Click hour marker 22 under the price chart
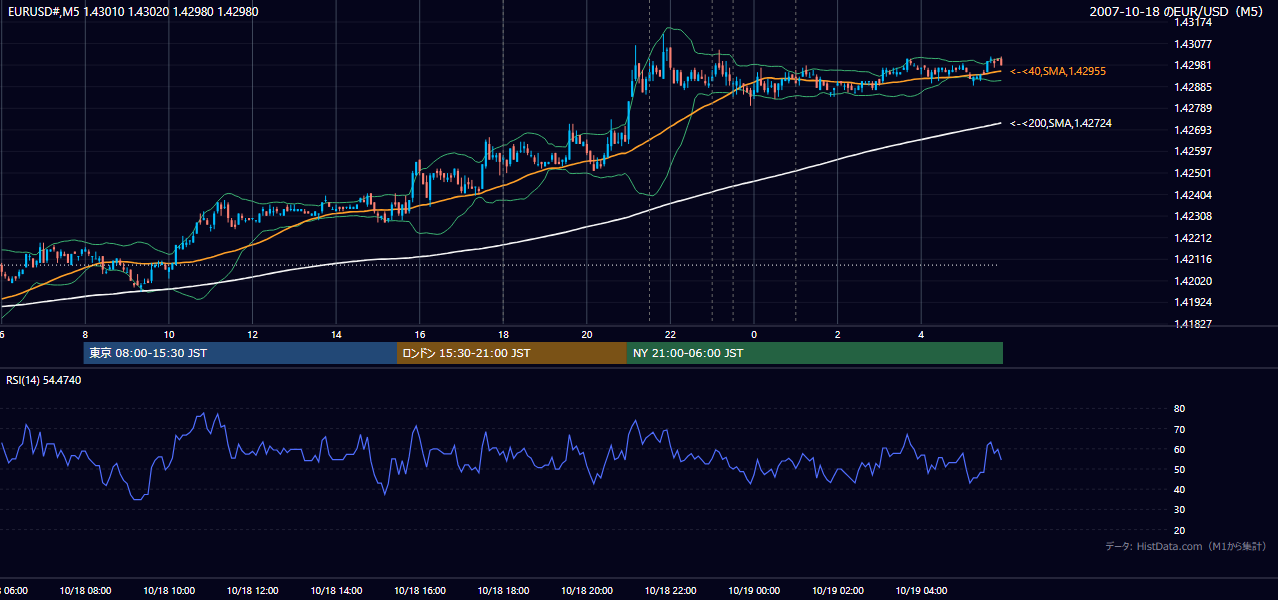The width and height of the screenshot is (1278, 600). pos(671,335)
